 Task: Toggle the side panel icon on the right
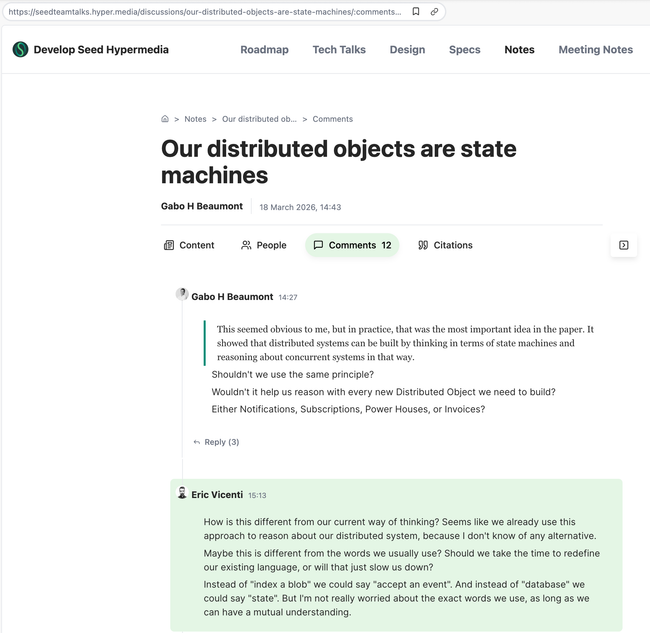pyautogui.click(x=623, y=245)
